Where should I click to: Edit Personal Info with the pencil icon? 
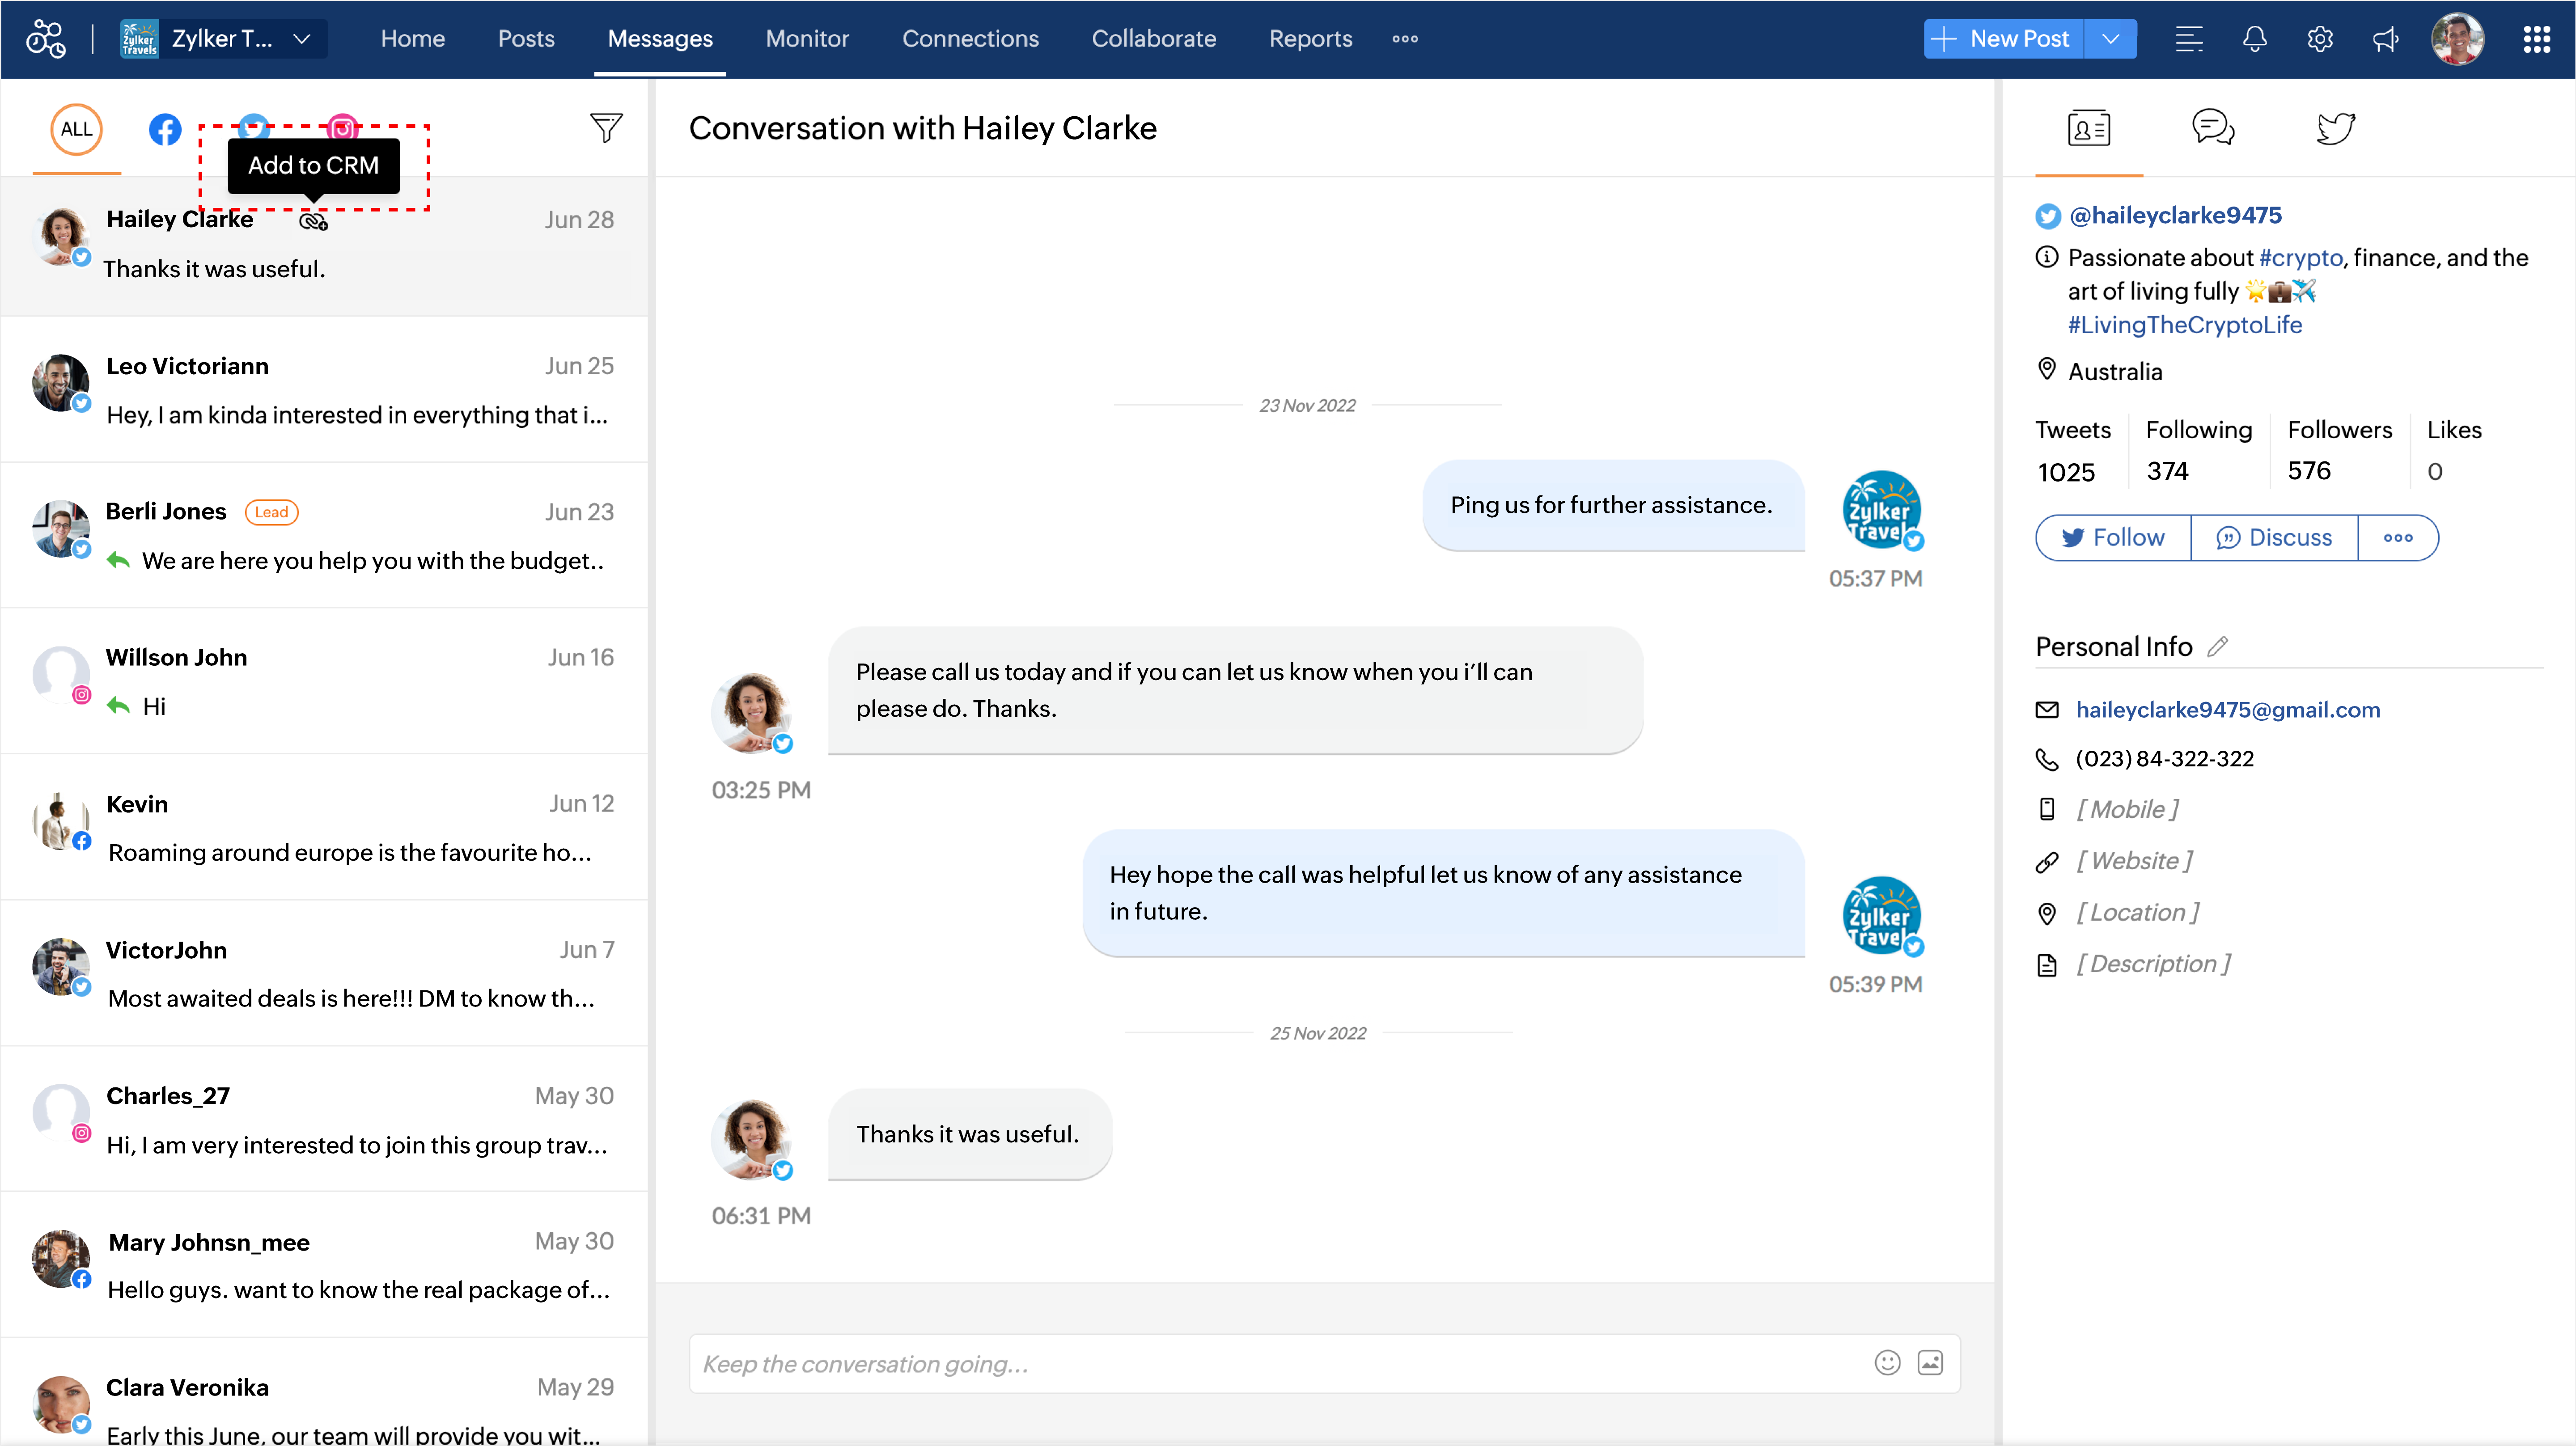(x=2218, y=646)
